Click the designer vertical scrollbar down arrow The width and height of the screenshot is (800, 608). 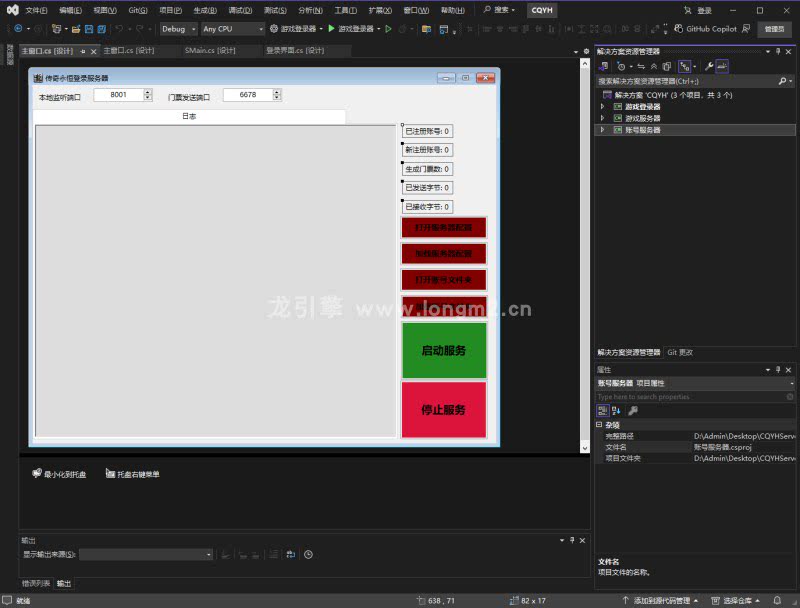pos(585,448)
